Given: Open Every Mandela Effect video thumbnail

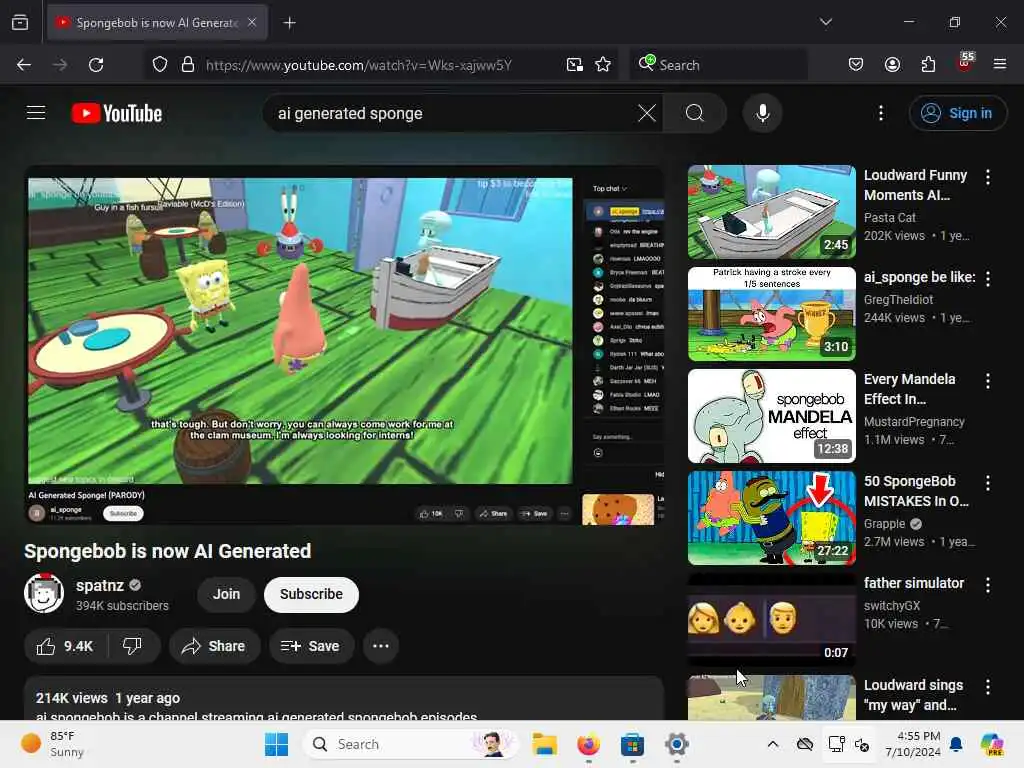Looking at the screenshot, I should (x=771, y=416).
